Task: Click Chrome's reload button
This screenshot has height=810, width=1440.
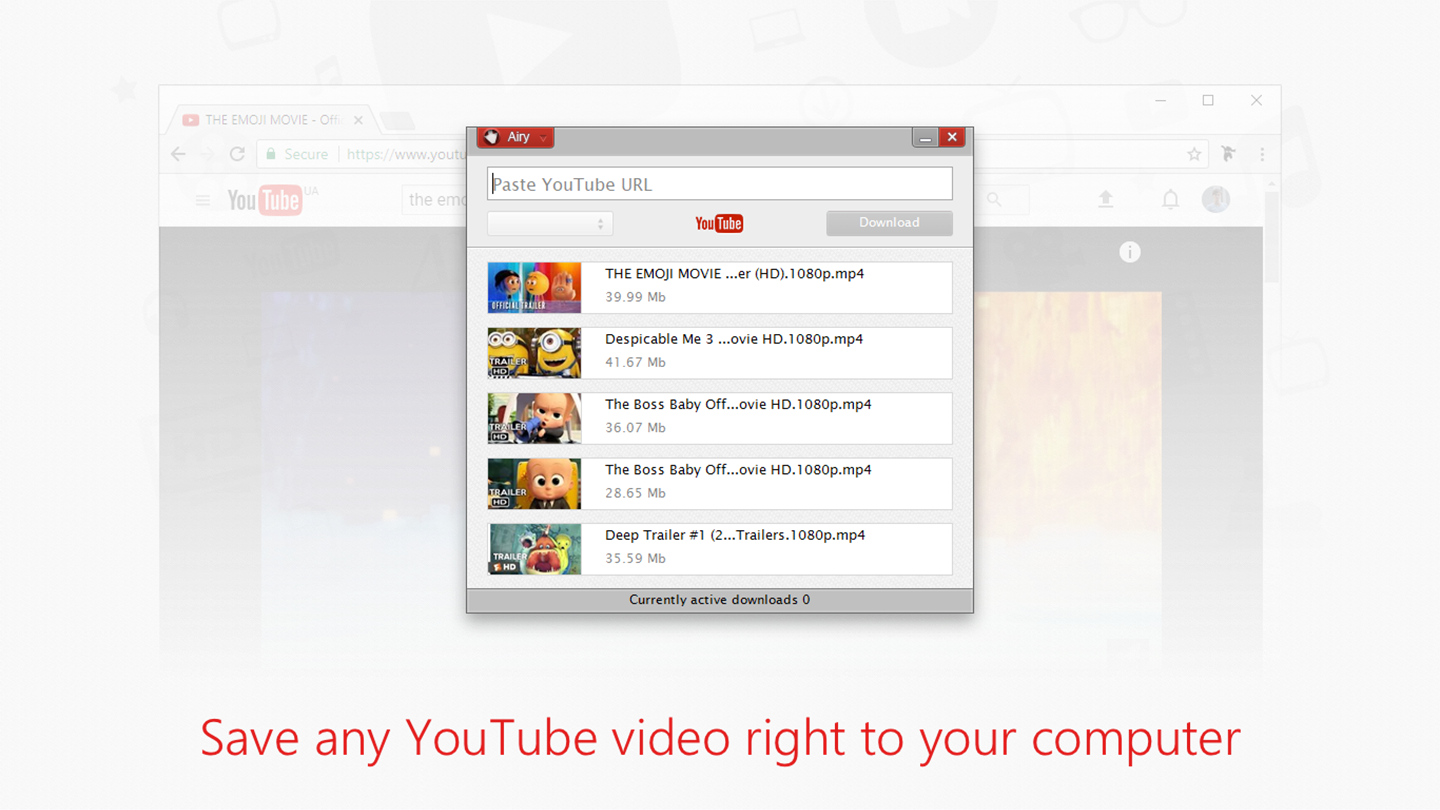Action: click(237, 154)
